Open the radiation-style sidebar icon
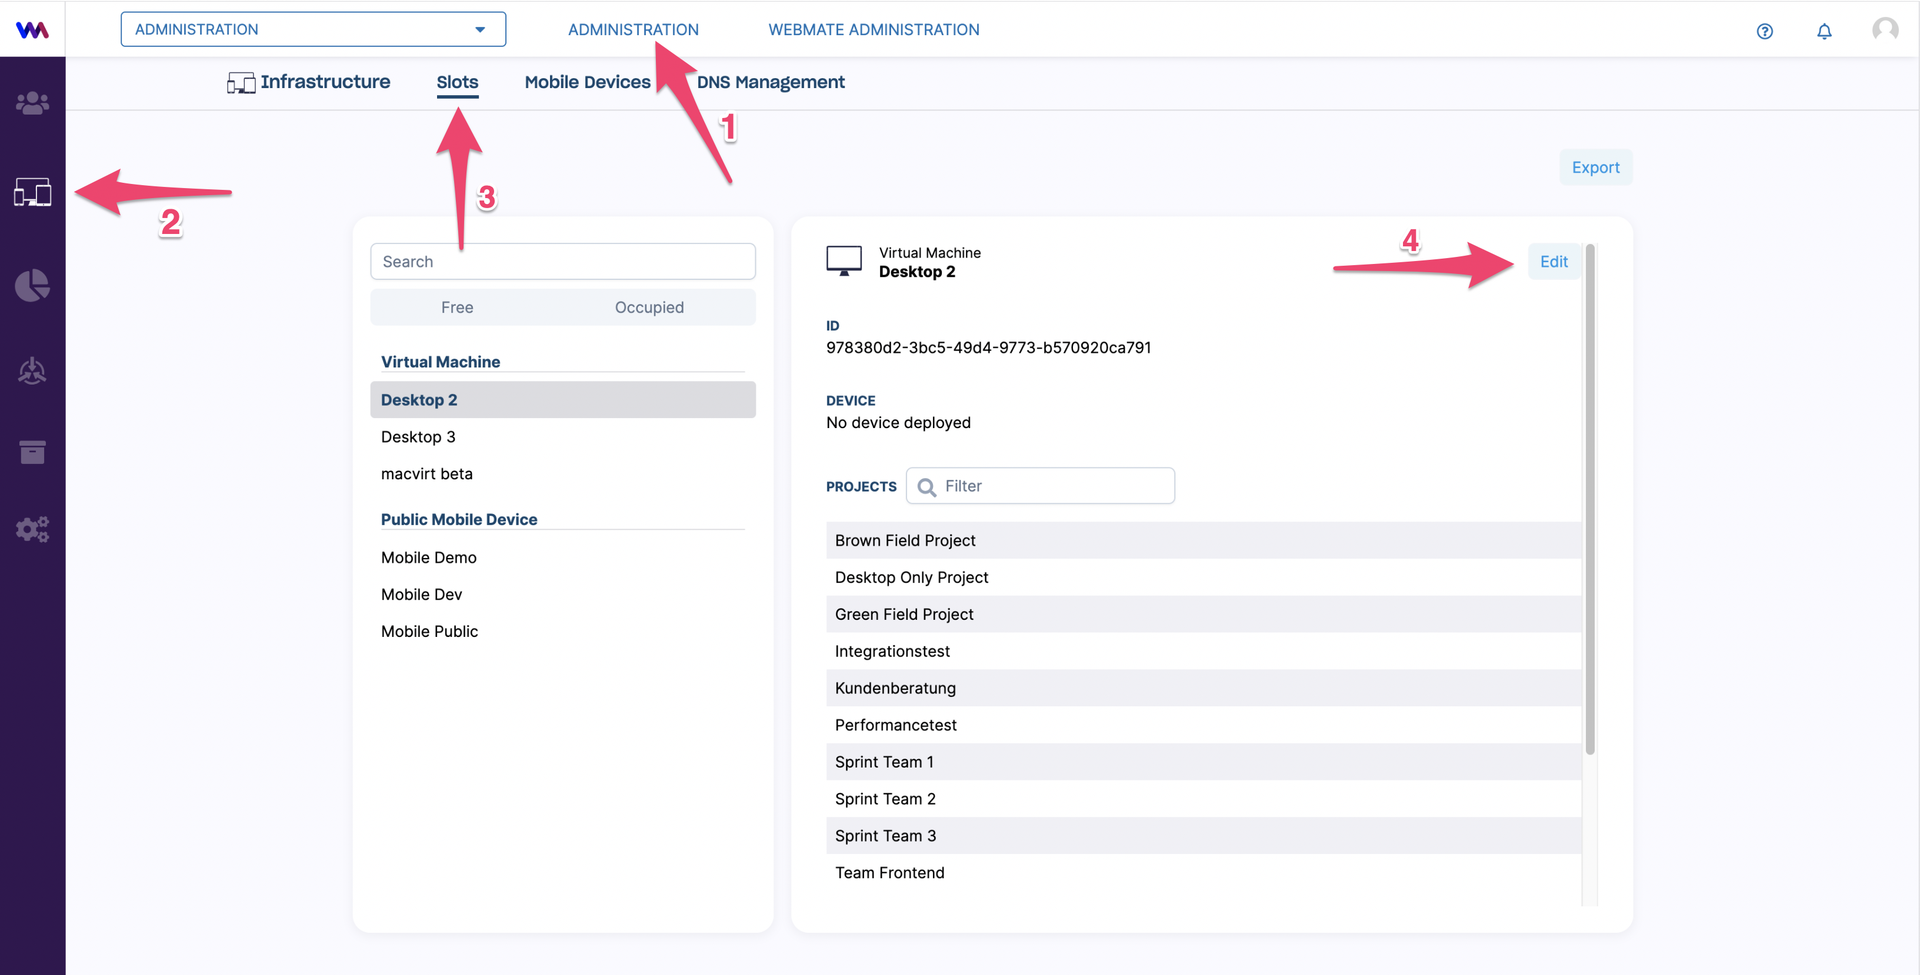The height and width of the screenshot is (975, 1920). click(32, 371)
